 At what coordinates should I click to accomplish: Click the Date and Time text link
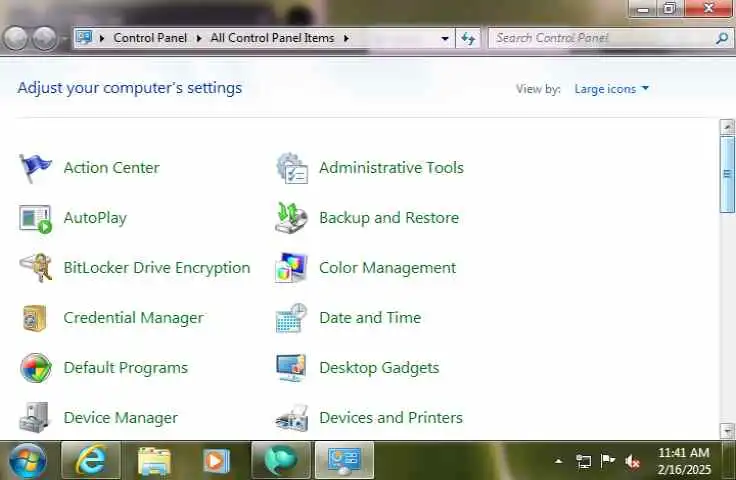[x=370, y=318]
